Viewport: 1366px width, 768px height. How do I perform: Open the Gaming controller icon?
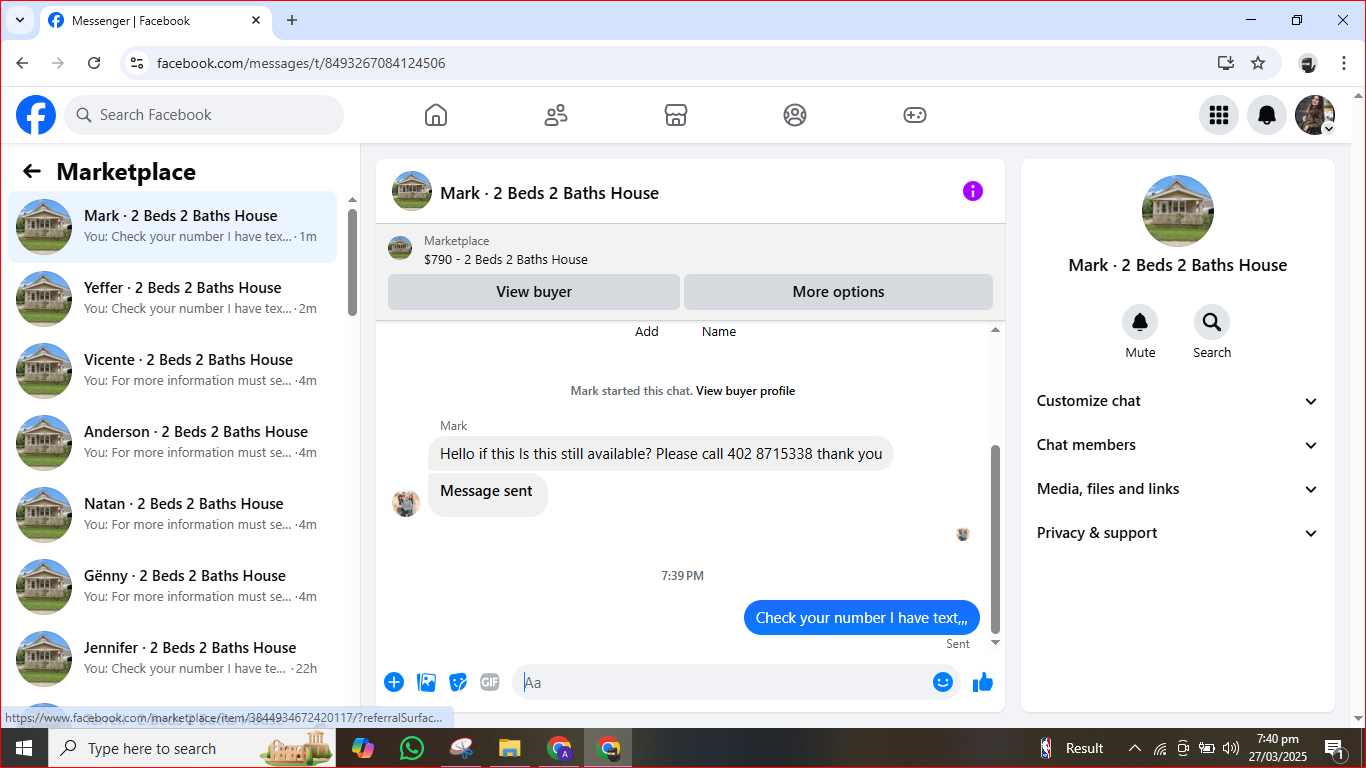coord(915,115)
